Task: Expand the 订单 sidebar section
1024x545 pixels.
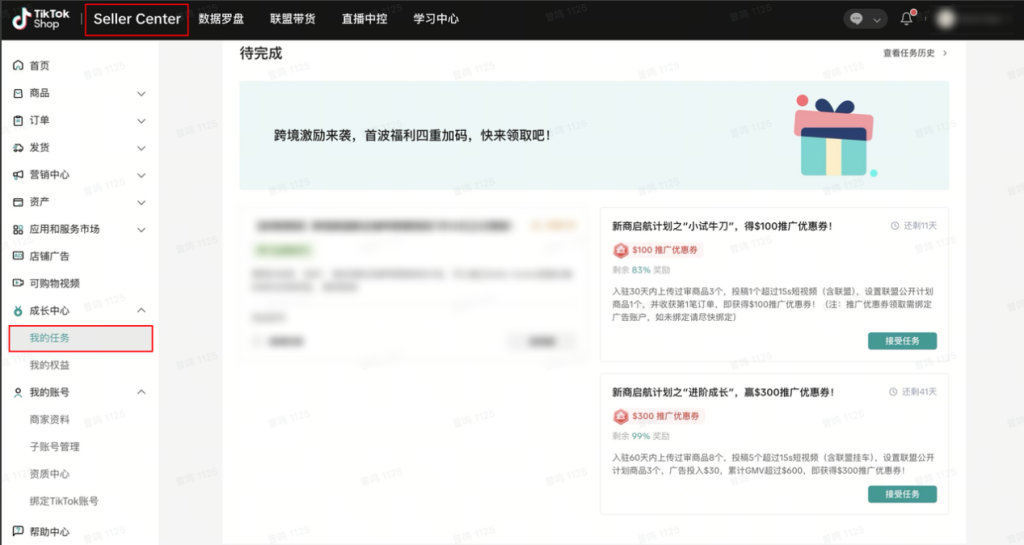Action: tap(141, 121)
